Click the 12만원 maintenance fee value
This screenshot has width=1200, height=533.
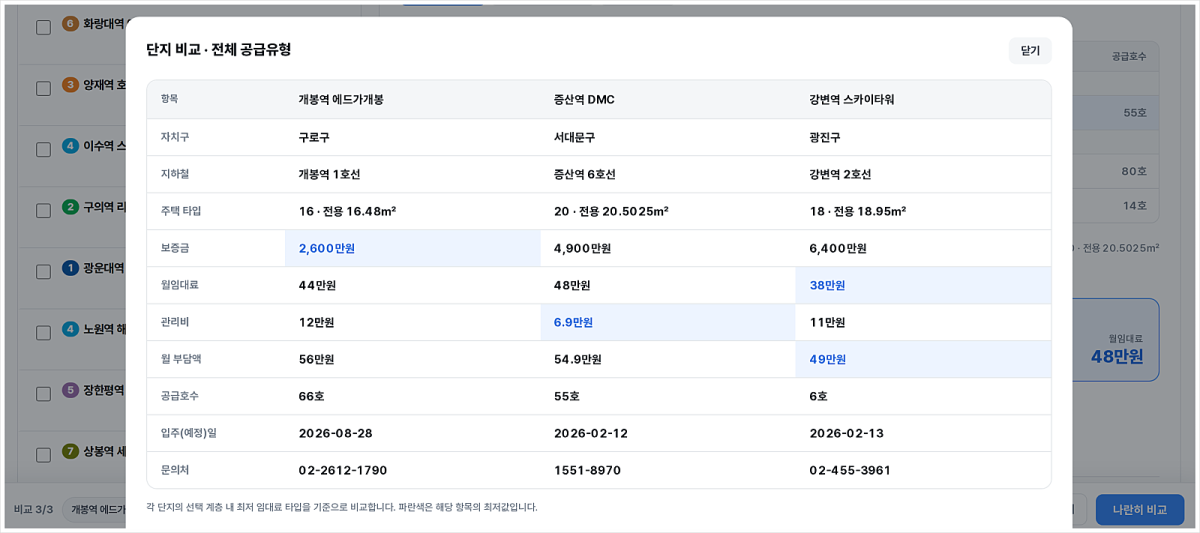pos(316,322)
